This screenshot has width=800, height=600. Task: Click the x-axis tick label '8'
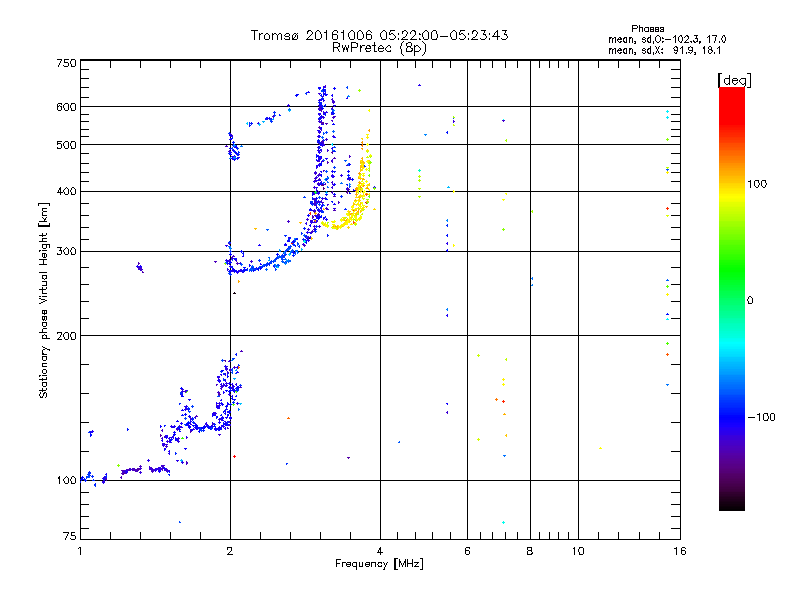pyautogui.click(x=530, y=551)
